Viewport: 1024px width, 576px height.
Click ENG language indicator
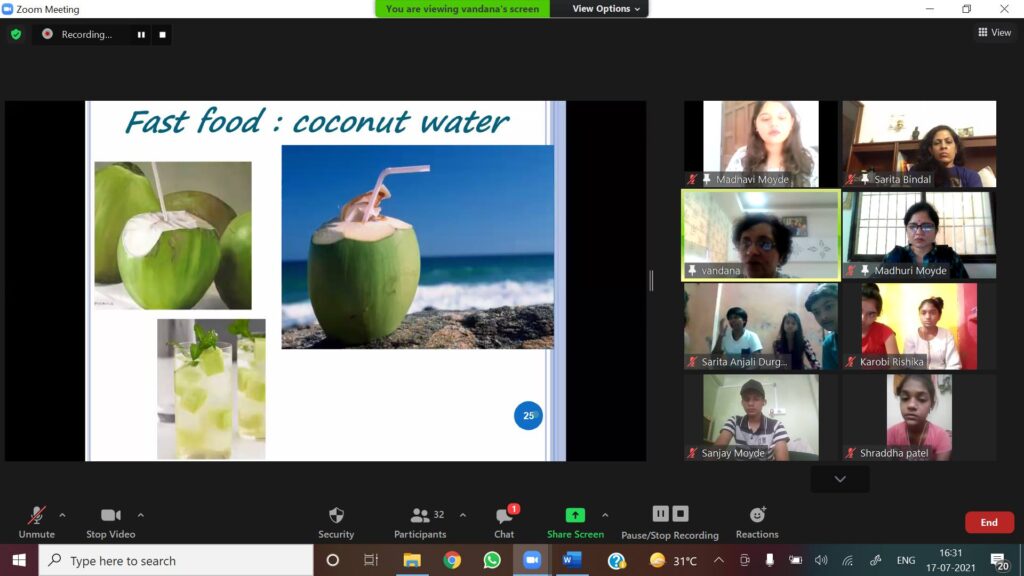(x=905, y=560)
